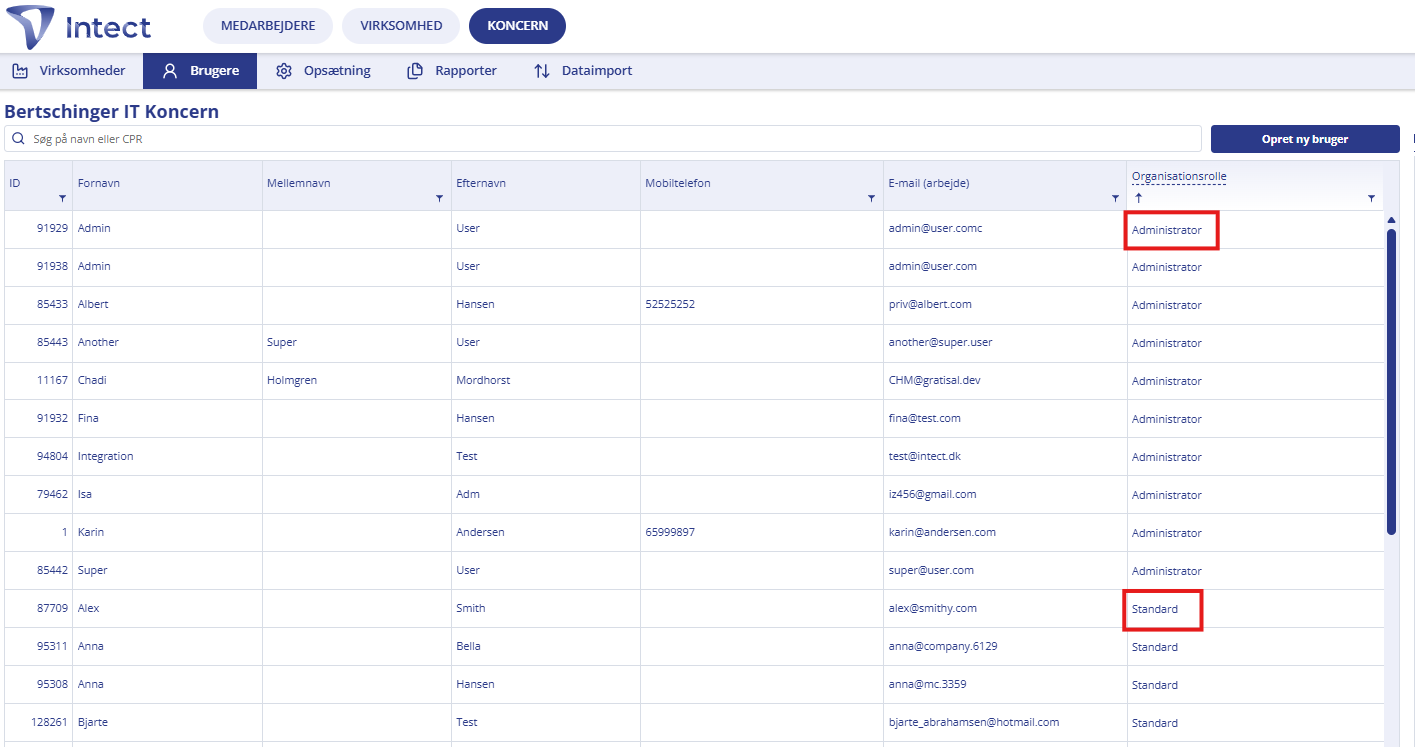
Task: Click first name Alex
Action: click(89, 608)
